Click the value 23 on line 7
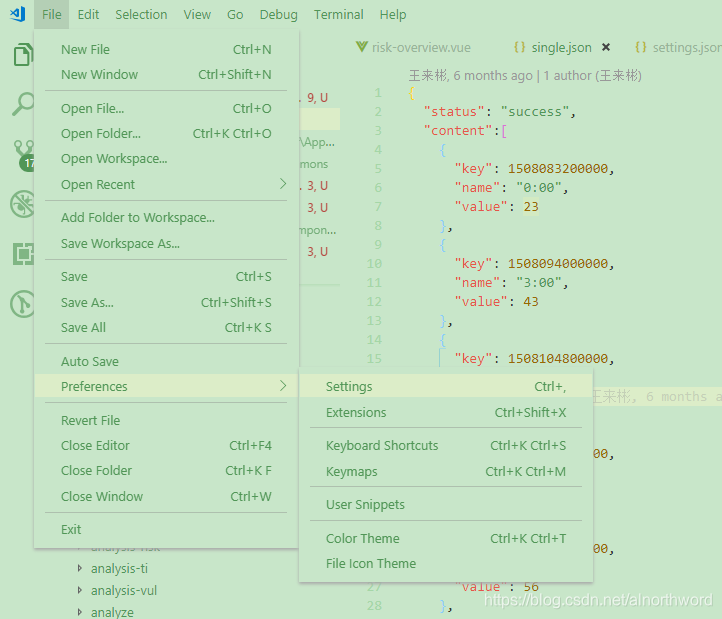 coord(531,207)
